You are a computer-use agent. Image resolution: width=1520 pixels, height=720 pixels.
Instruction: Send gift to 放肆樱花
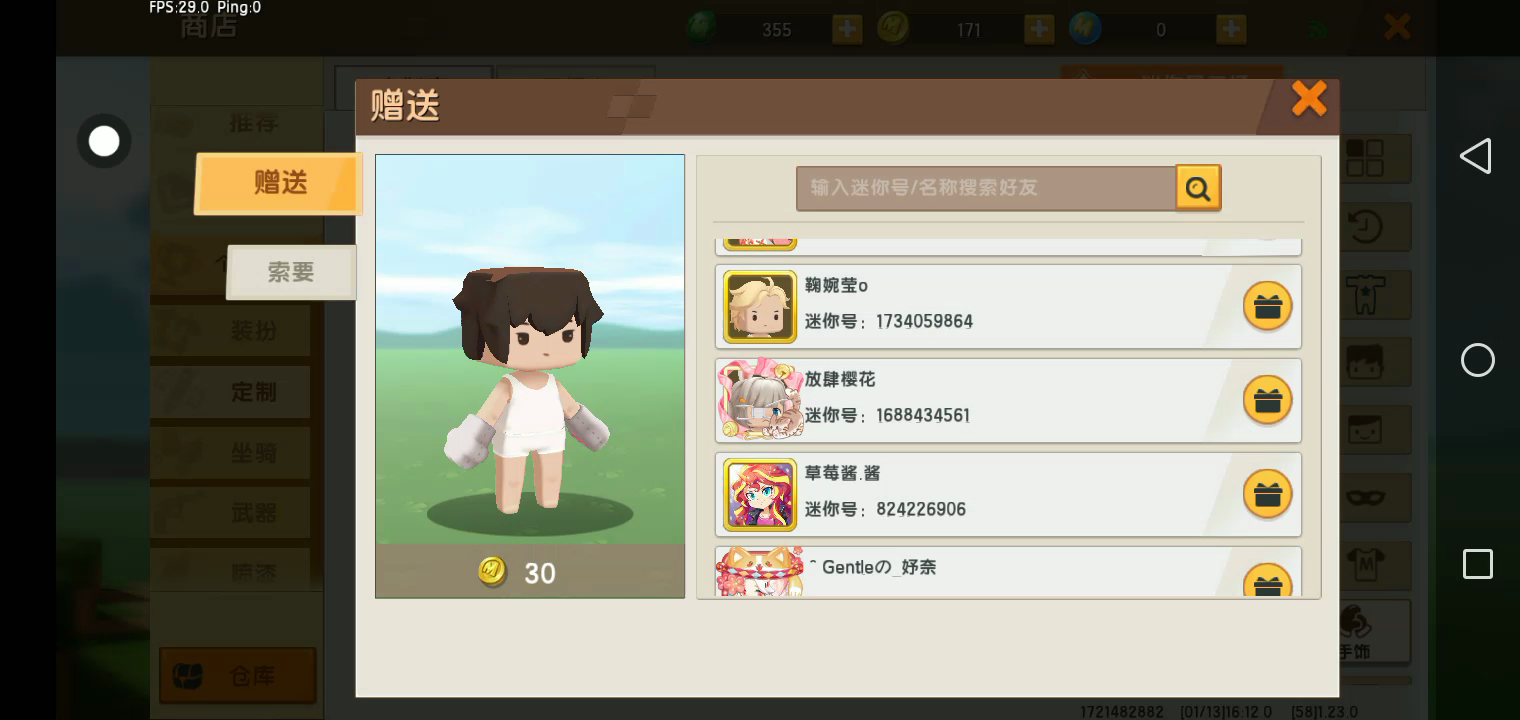click(x=1267, y=400)
